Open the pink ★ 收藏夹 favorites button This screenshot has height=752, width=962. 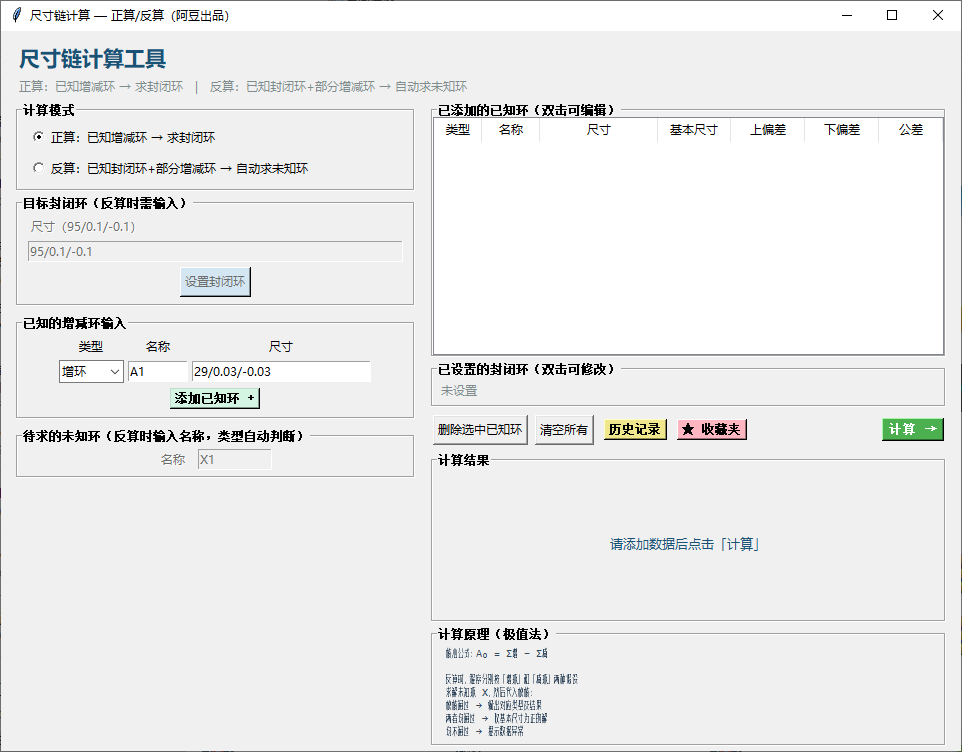pos(712,429)
